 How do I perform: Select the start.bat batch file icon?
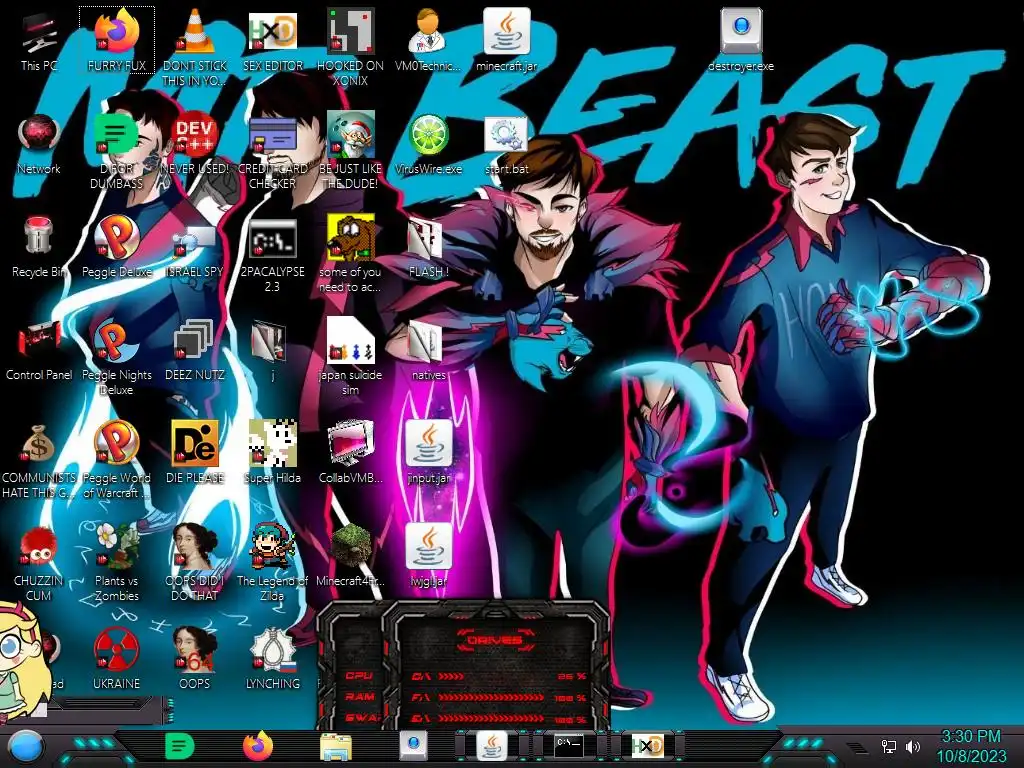pos(506,144)
